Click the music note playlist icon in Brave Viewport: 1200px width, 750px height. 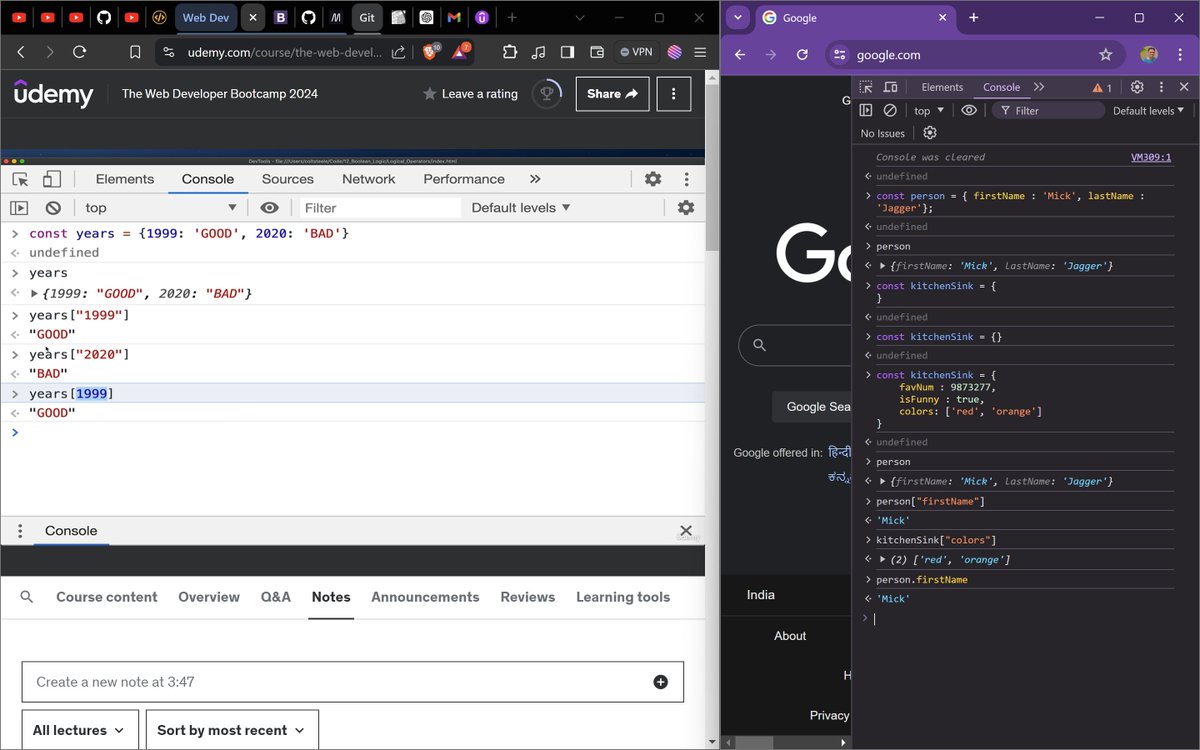pos(539,52)
